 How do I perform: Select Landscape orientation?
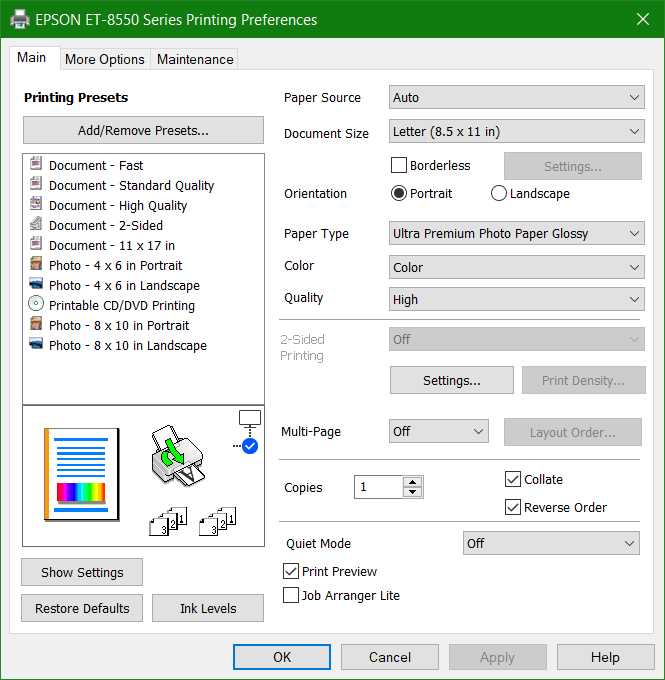point(499,193)
